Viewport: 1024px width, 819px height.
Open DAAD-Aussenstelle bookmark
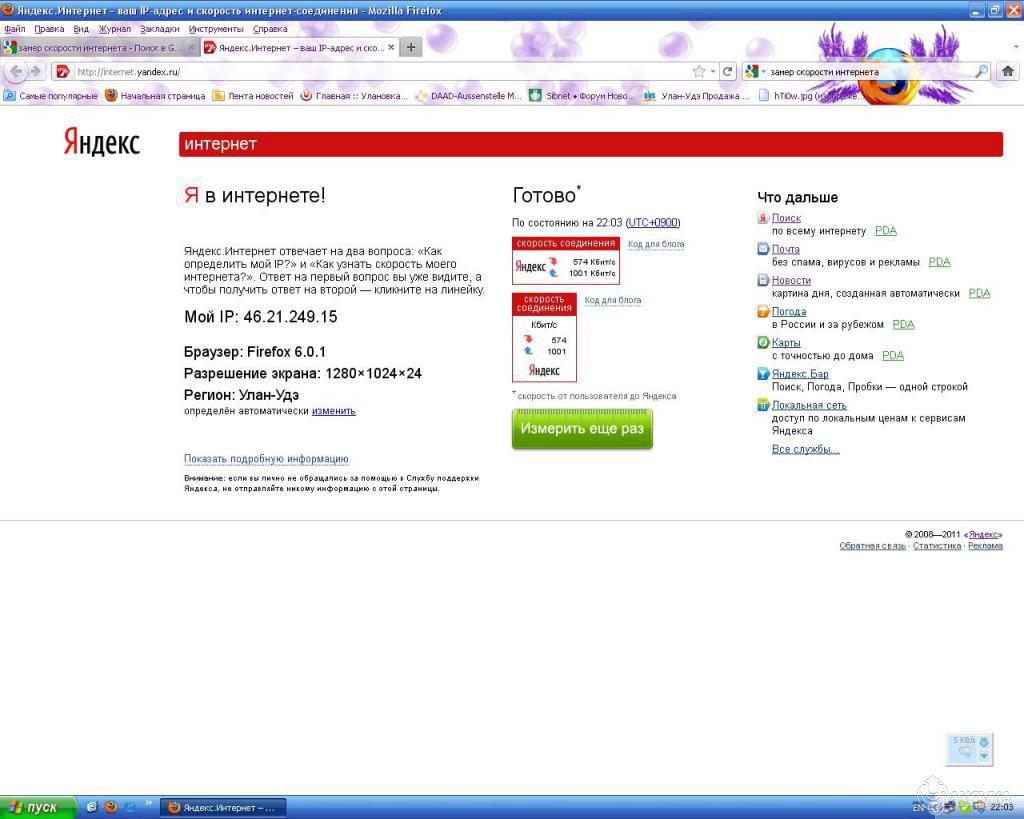(469, 96)
